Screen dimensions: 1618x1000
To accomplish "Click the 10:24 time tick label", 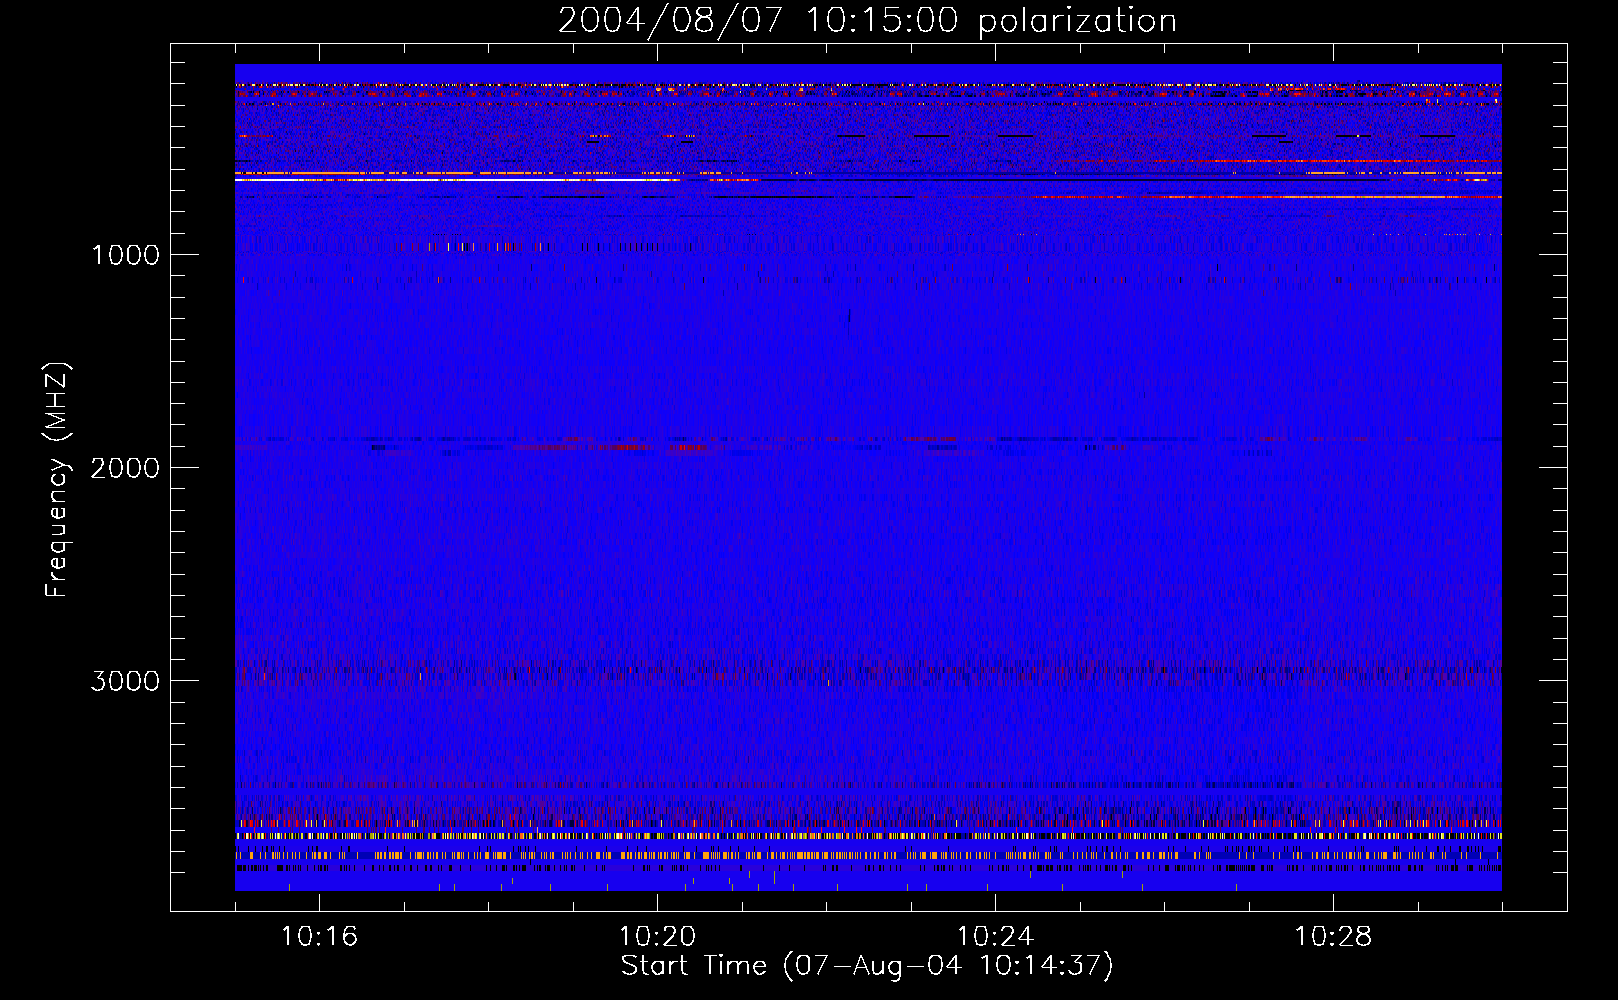I will tap(995, 937).
